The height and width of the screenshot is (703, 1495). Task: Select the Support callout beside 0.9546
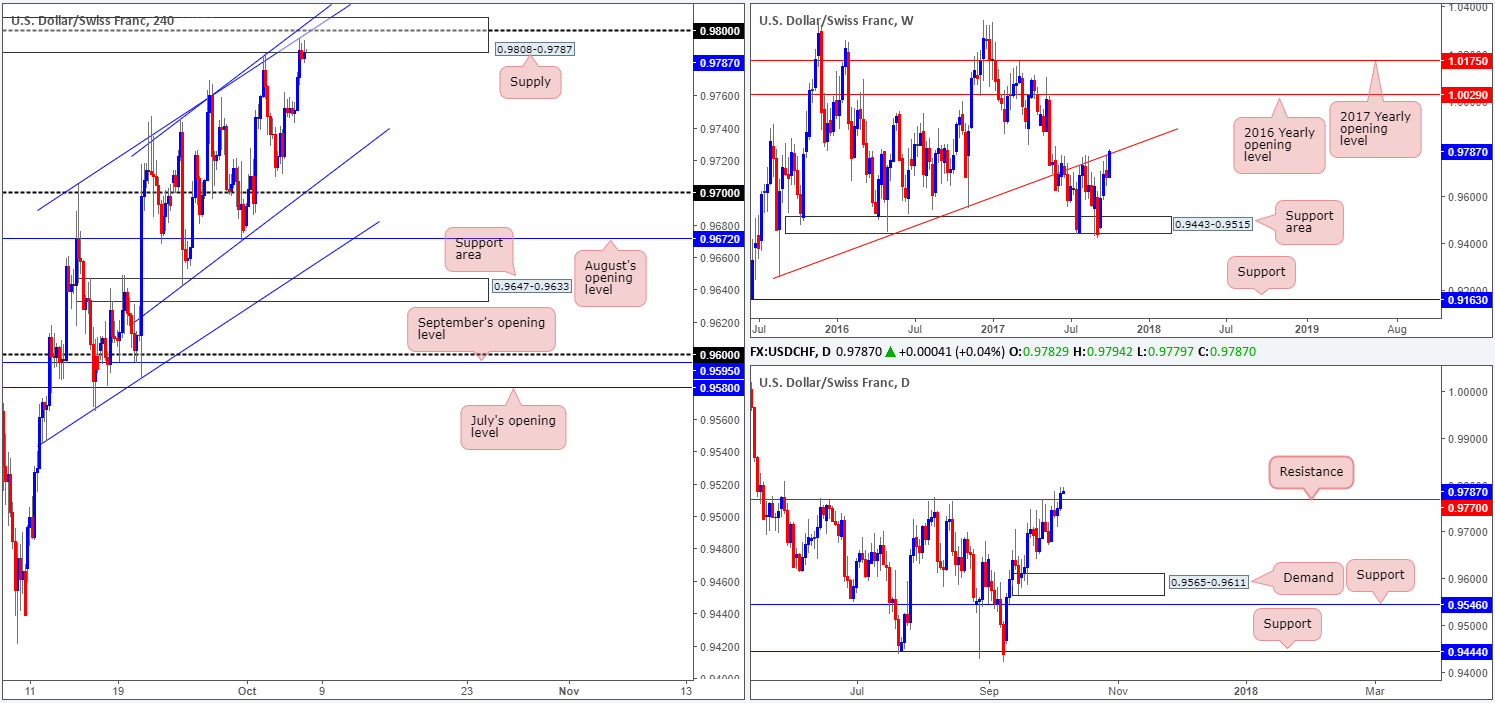(1380, 574)
